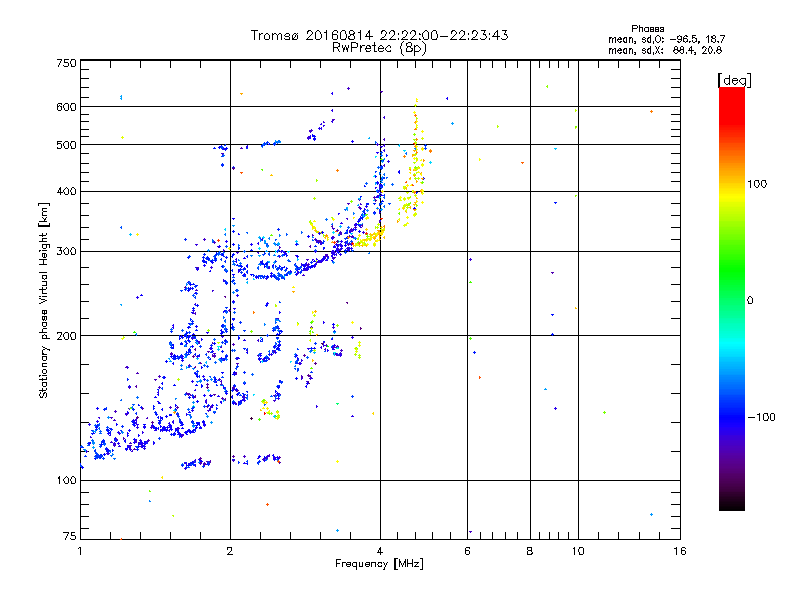Click the colorbar tick label '100'
The image size is (800, 600).
click(757, 184)
